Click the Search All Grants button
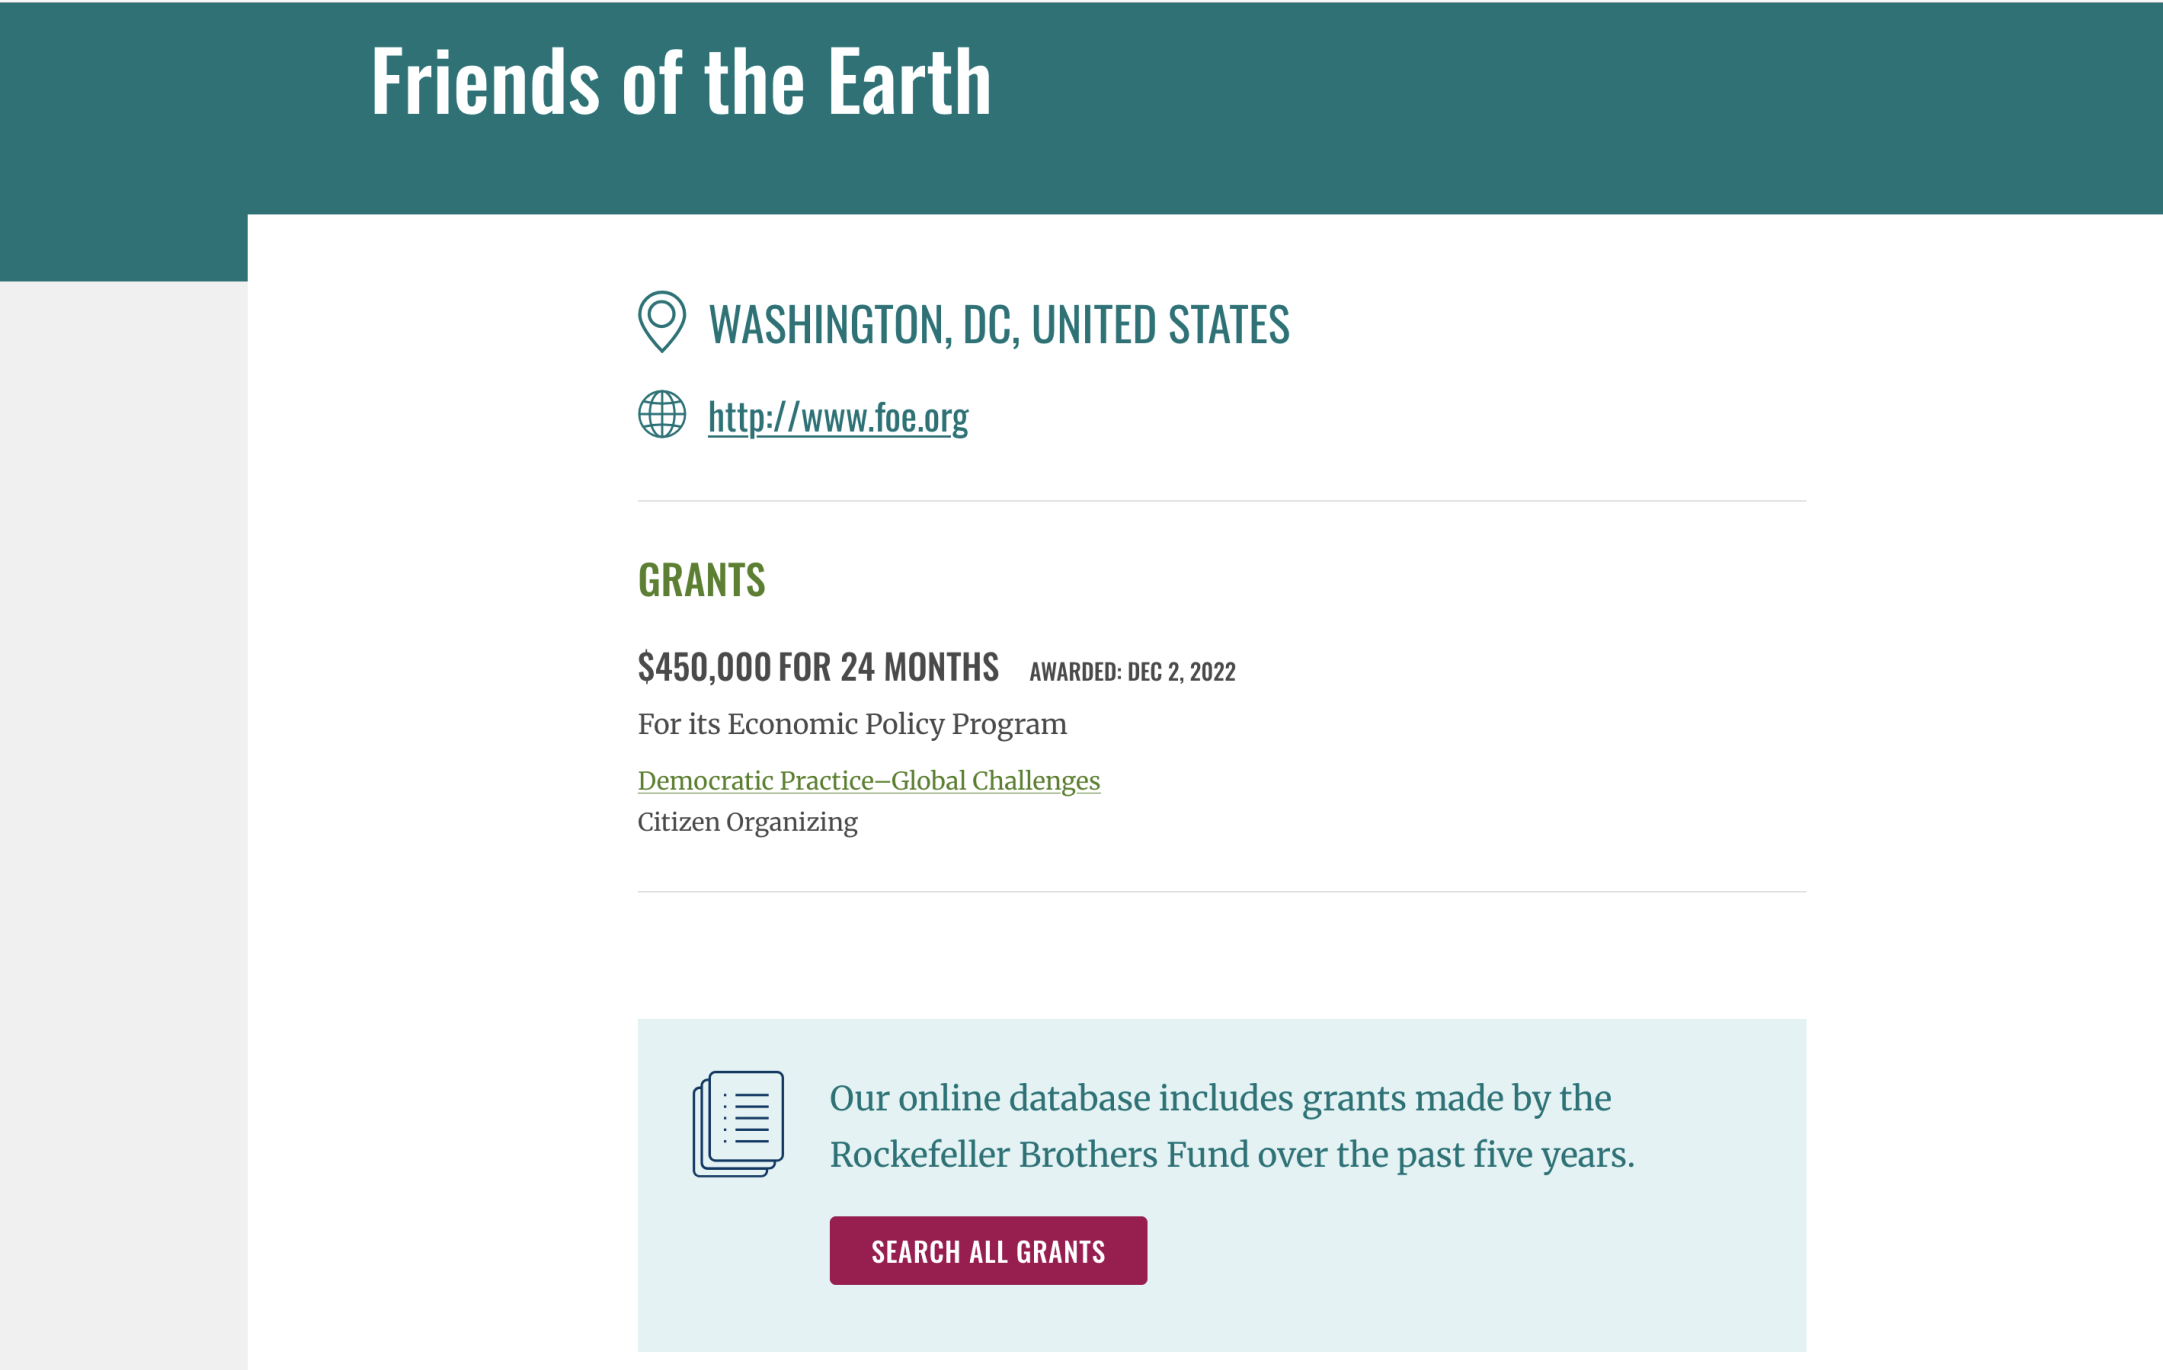The image size is (2163, 1370). pyautogui.click(x=988, y=1250)
